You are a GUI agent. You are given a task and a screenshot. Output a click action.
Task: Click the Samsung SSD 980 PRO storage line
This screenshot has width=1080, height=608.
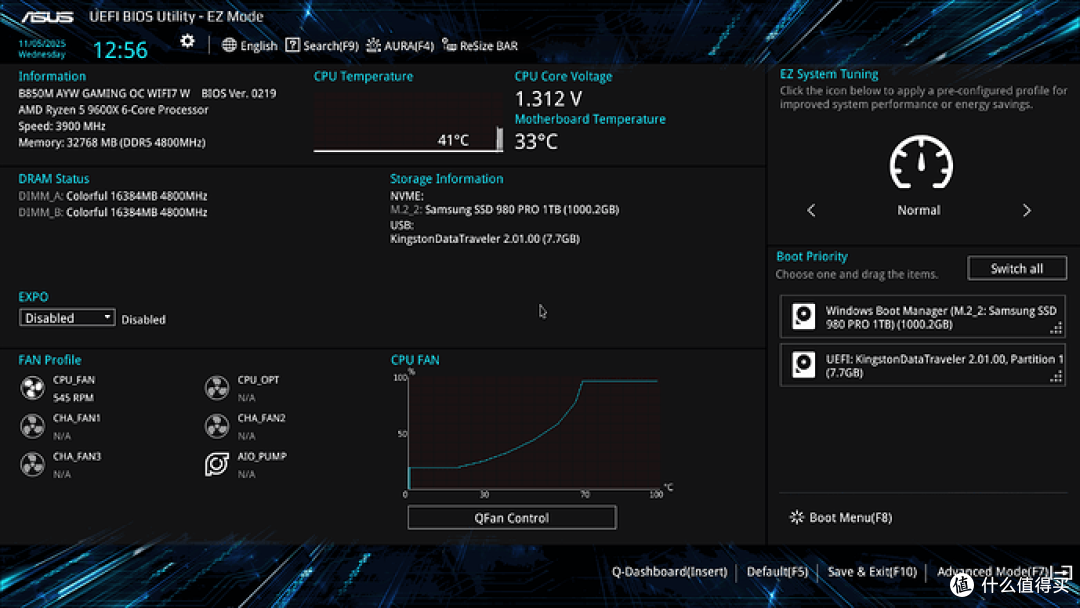[x=504, y=209]
